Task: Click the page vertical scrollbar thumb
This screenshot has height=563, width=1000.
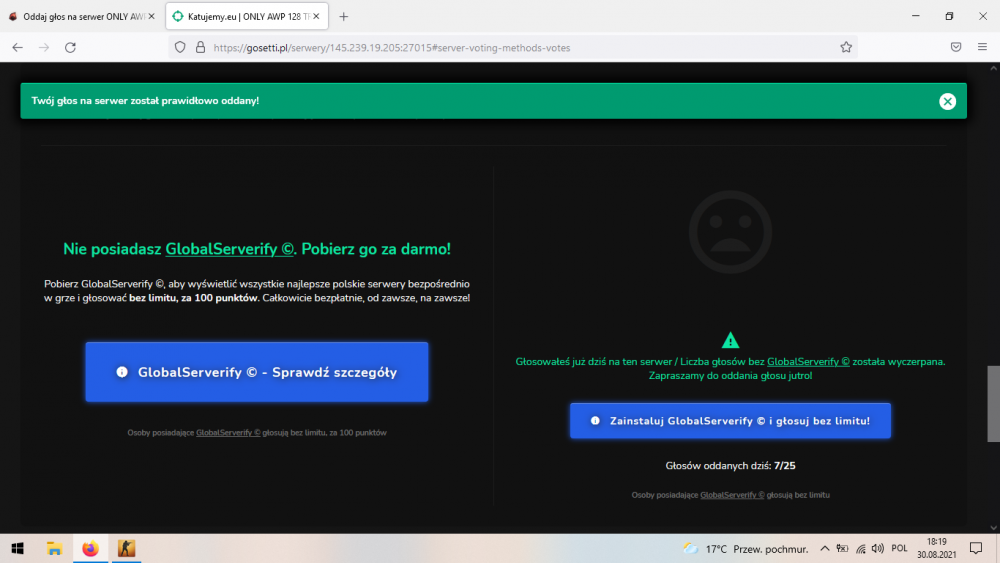Action: pos(994,404)
